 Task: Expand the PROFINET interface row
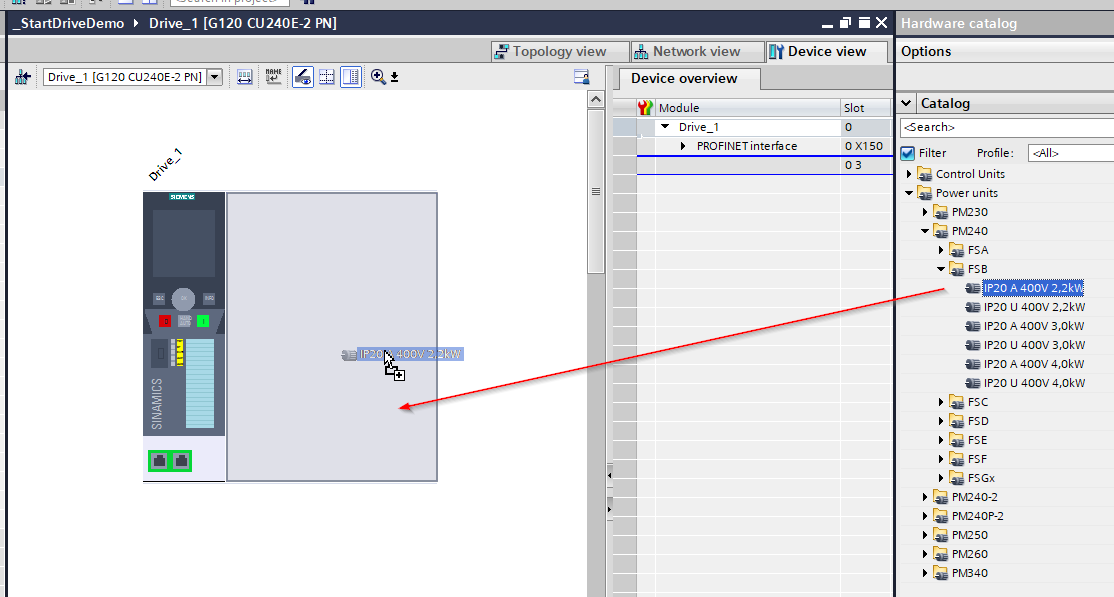pyautogui.click(x=683, y=146)
